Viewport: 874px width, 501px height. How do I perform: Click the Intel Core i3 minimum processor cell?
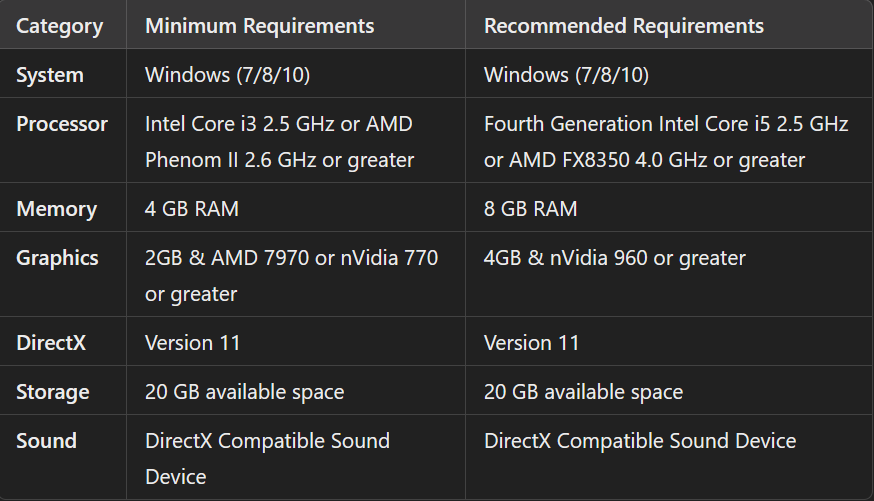click(279, 142)
